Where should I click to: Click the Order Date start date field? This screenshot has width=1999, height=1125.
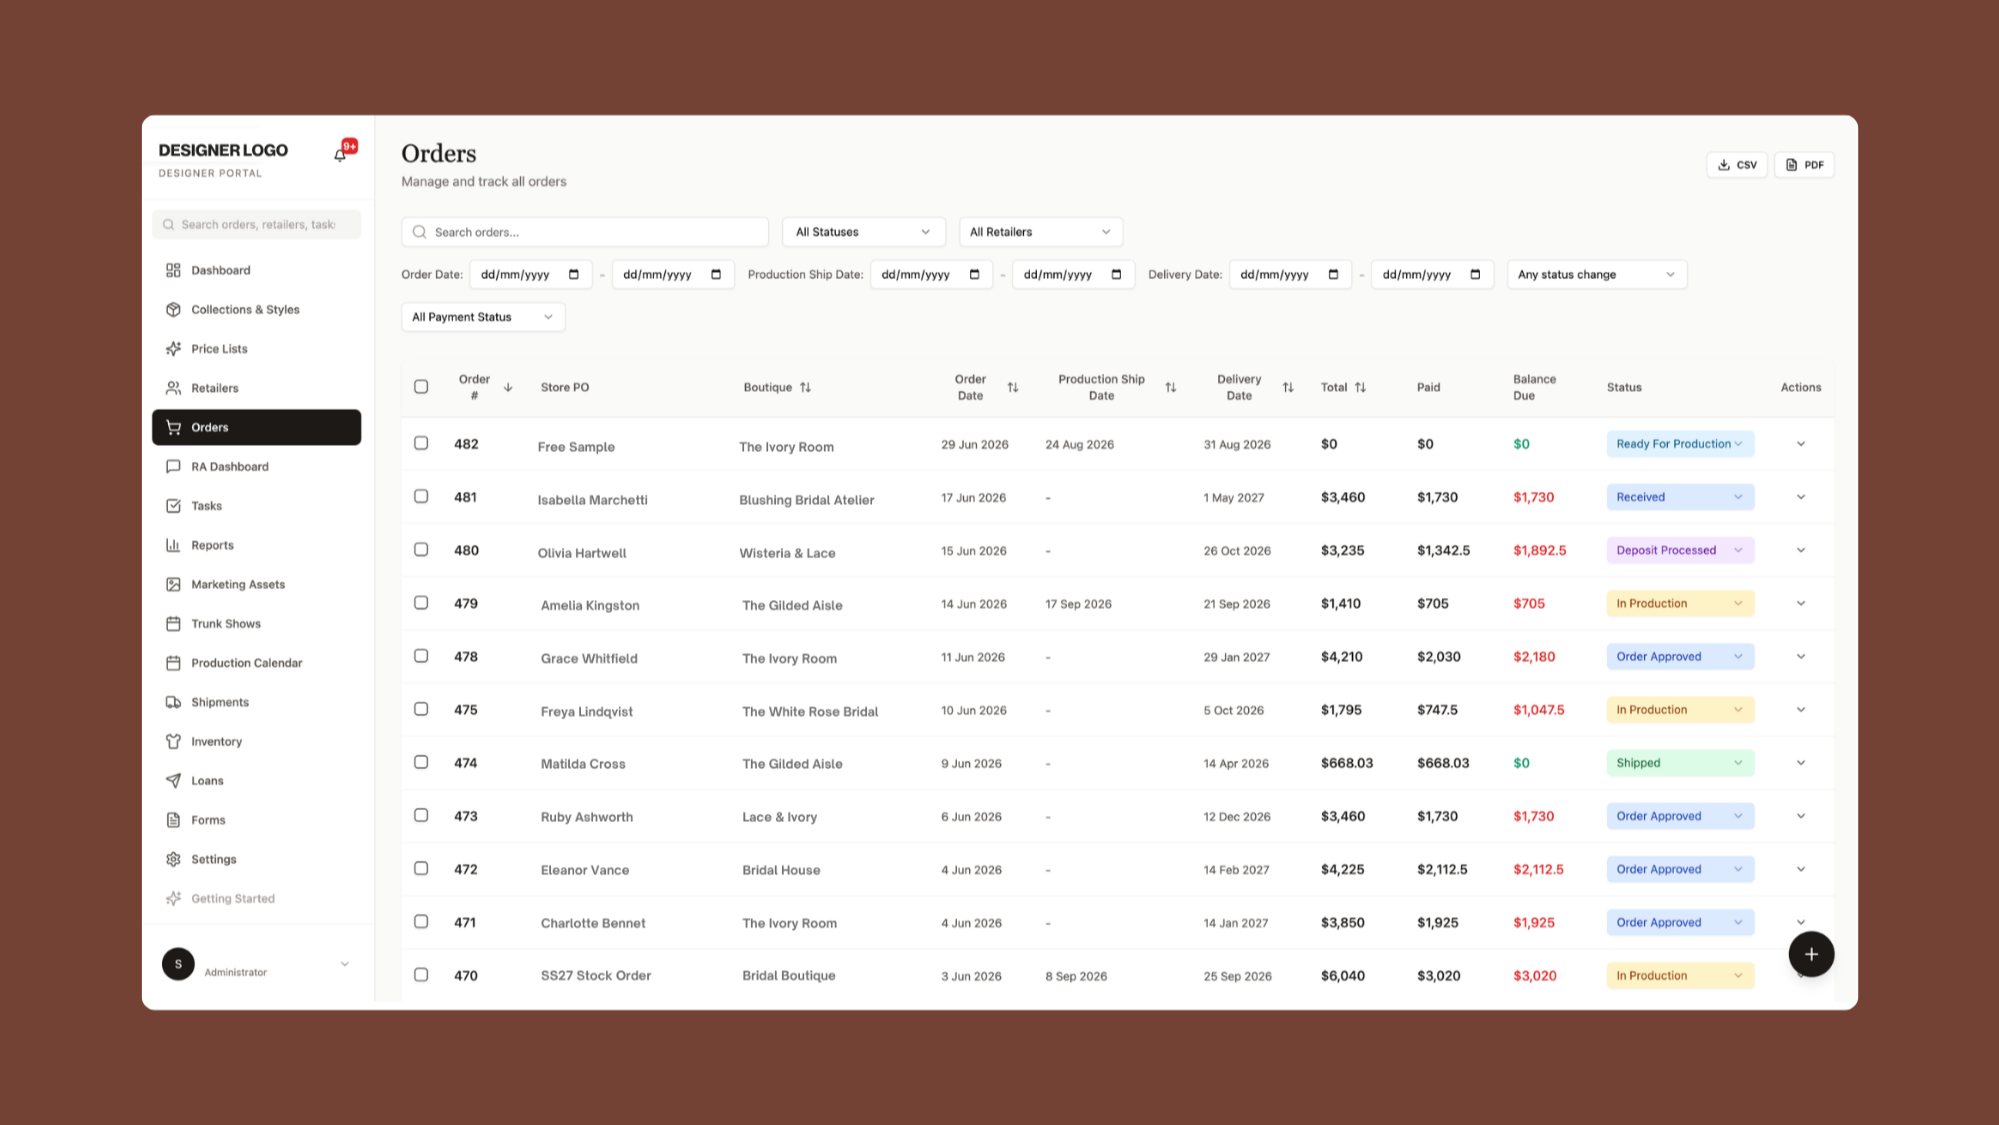pyautogui.click(x=531, y=274)
